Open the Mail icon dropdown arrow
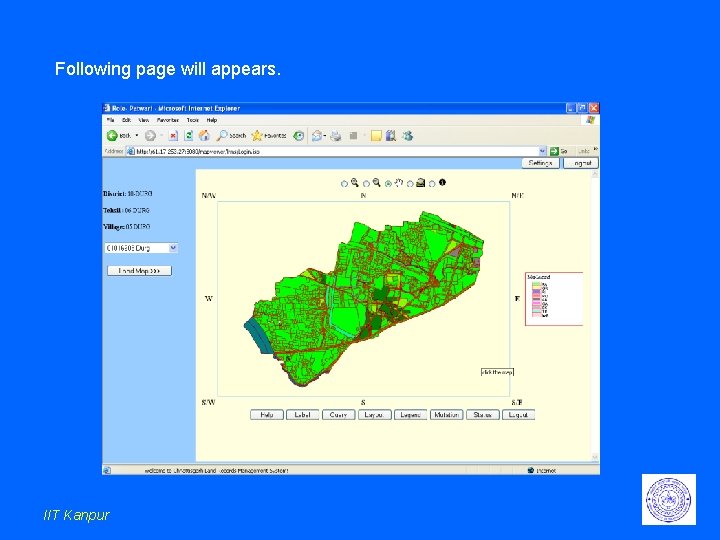 click(325, 135)
